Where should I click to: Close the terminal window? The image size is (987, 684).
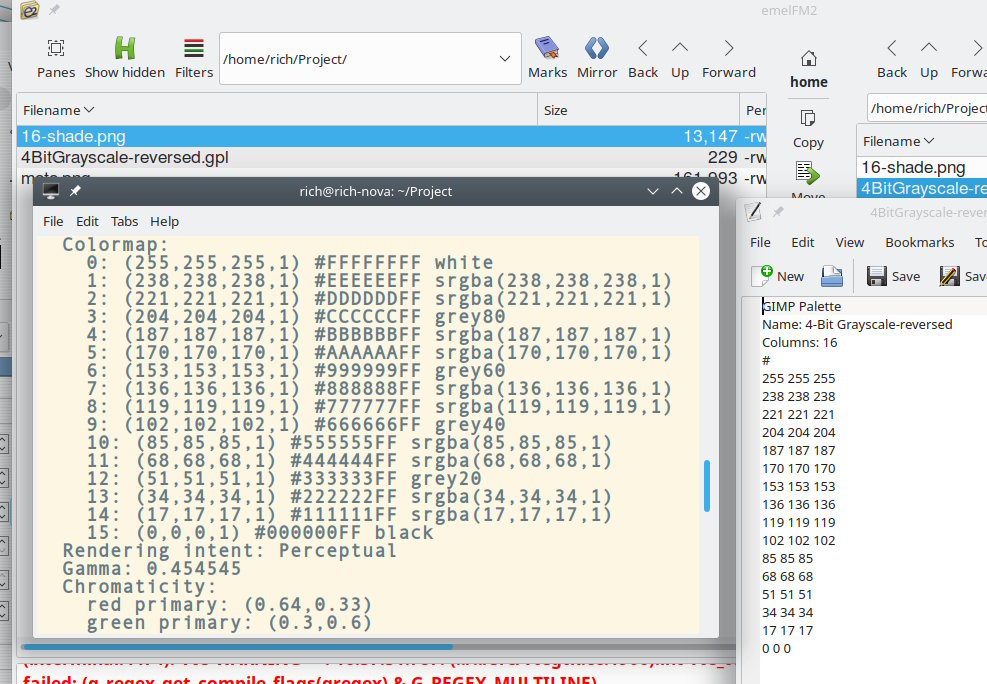click(701, 191)
